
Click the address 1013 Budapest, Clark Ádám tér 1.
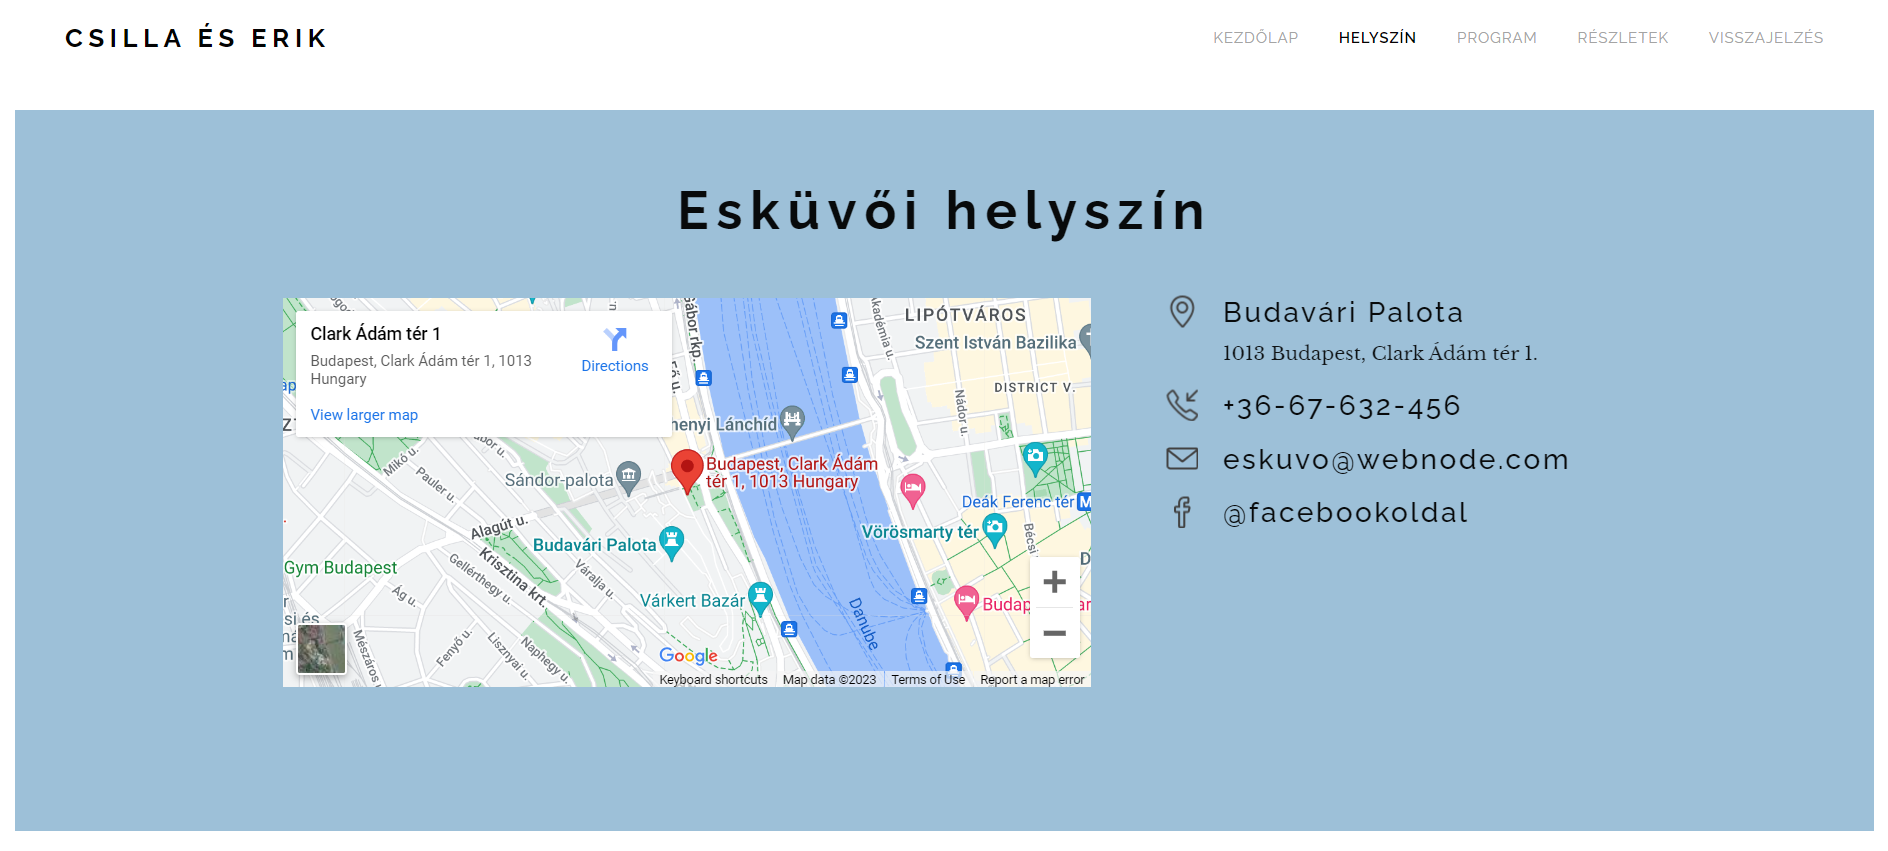(x=1380, y=353)
